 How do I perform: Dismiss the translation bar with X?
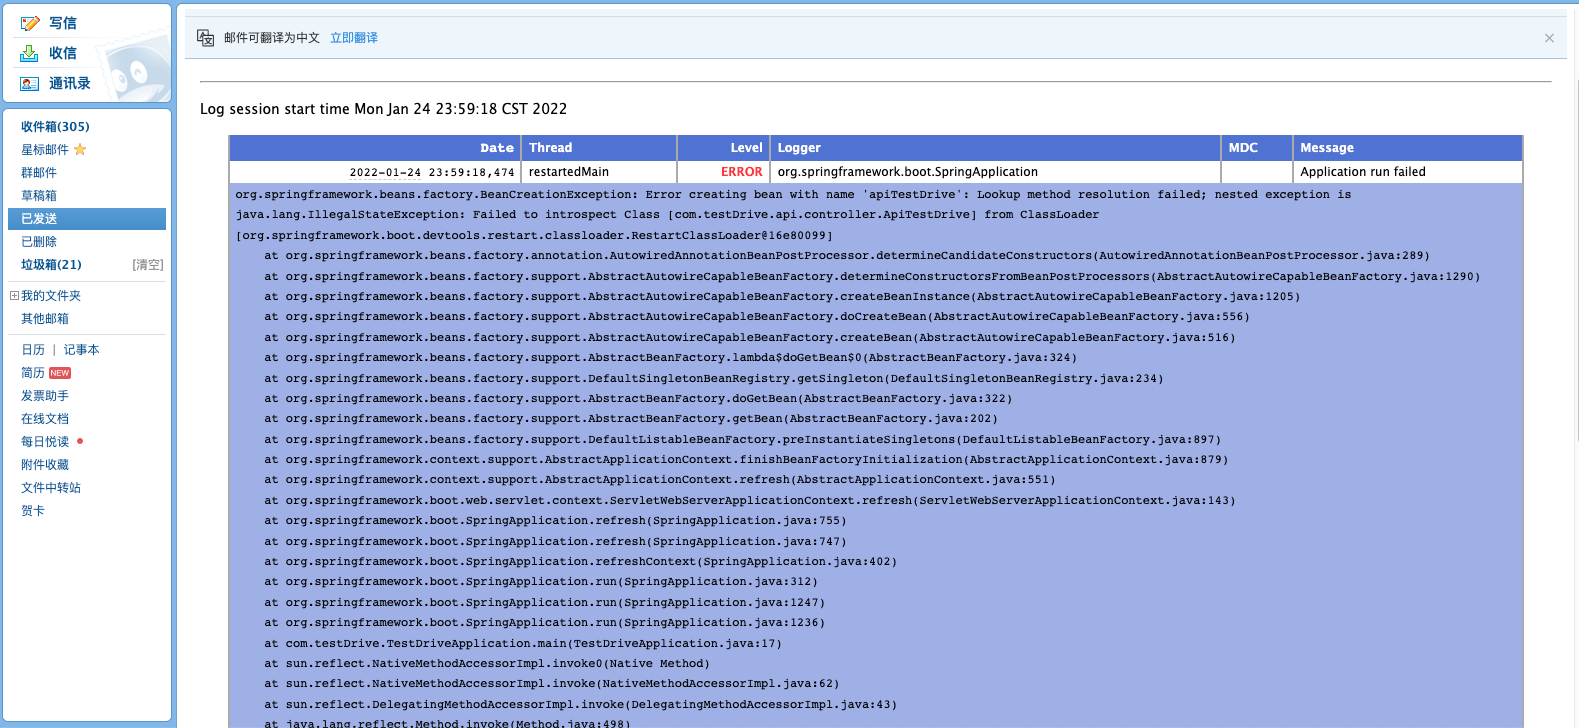[x=1549, y=38]
